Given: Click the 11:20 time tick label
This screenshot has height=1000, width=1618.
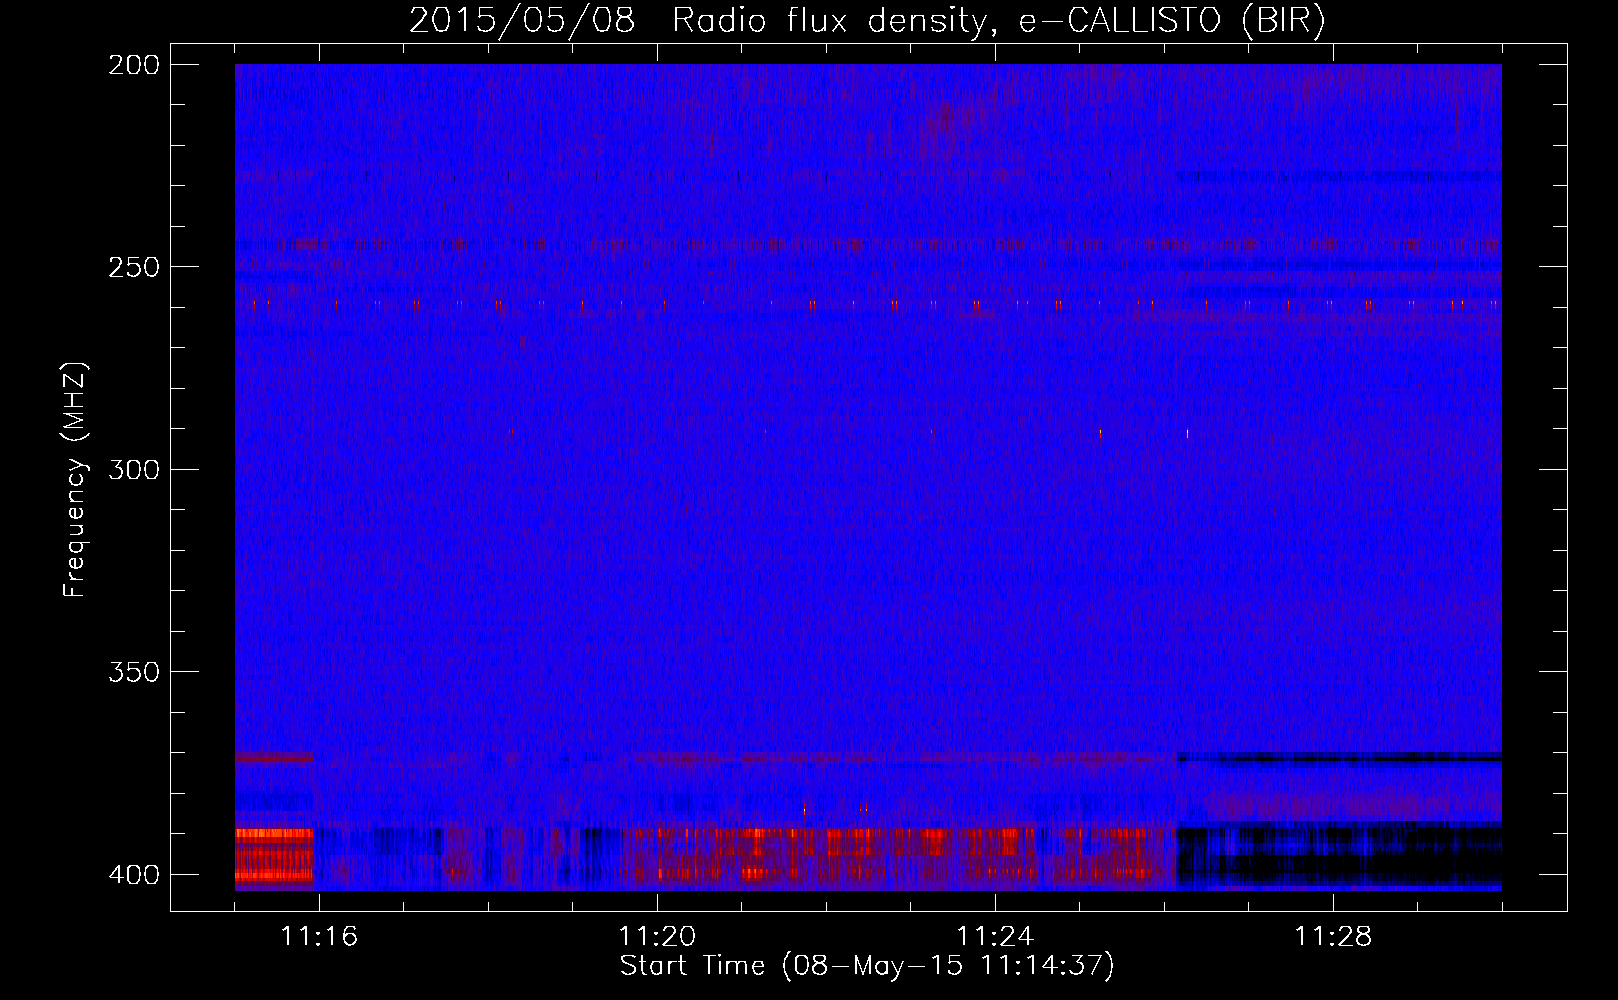Looking at the screenshot, I should pyautogui.click(x=657, y=937).
